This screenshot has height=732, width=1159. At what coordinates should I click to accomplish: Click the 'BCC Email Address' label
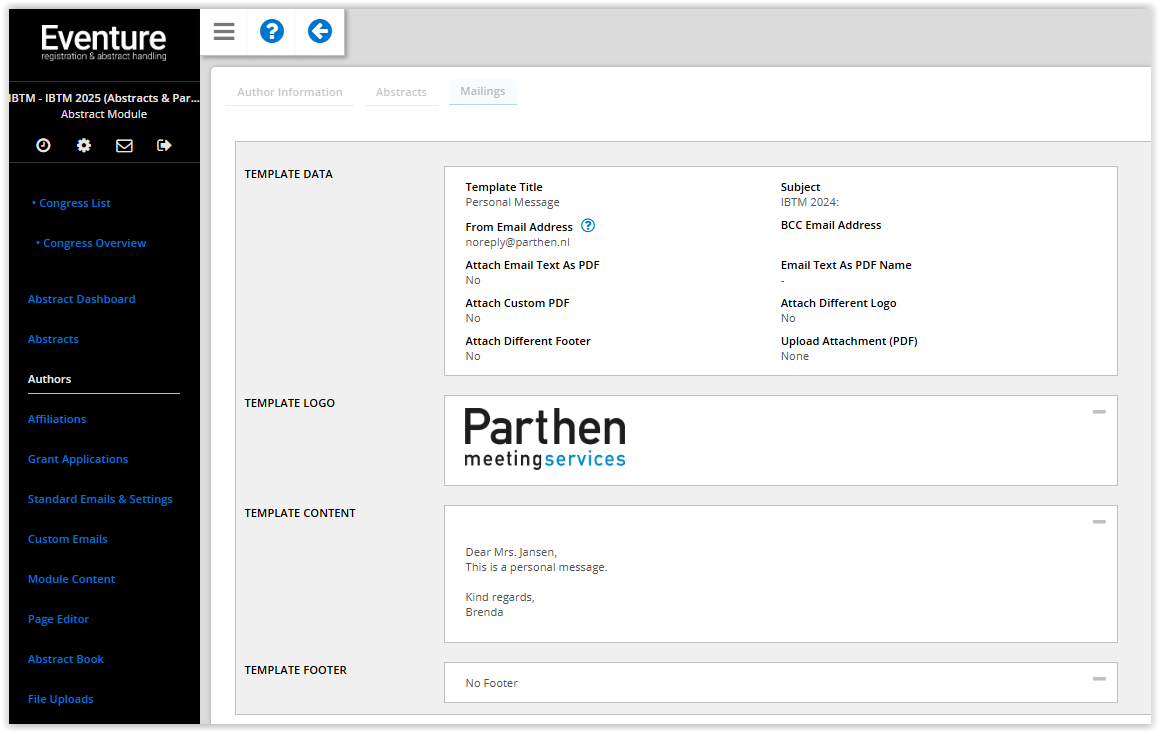pos(831,225)
